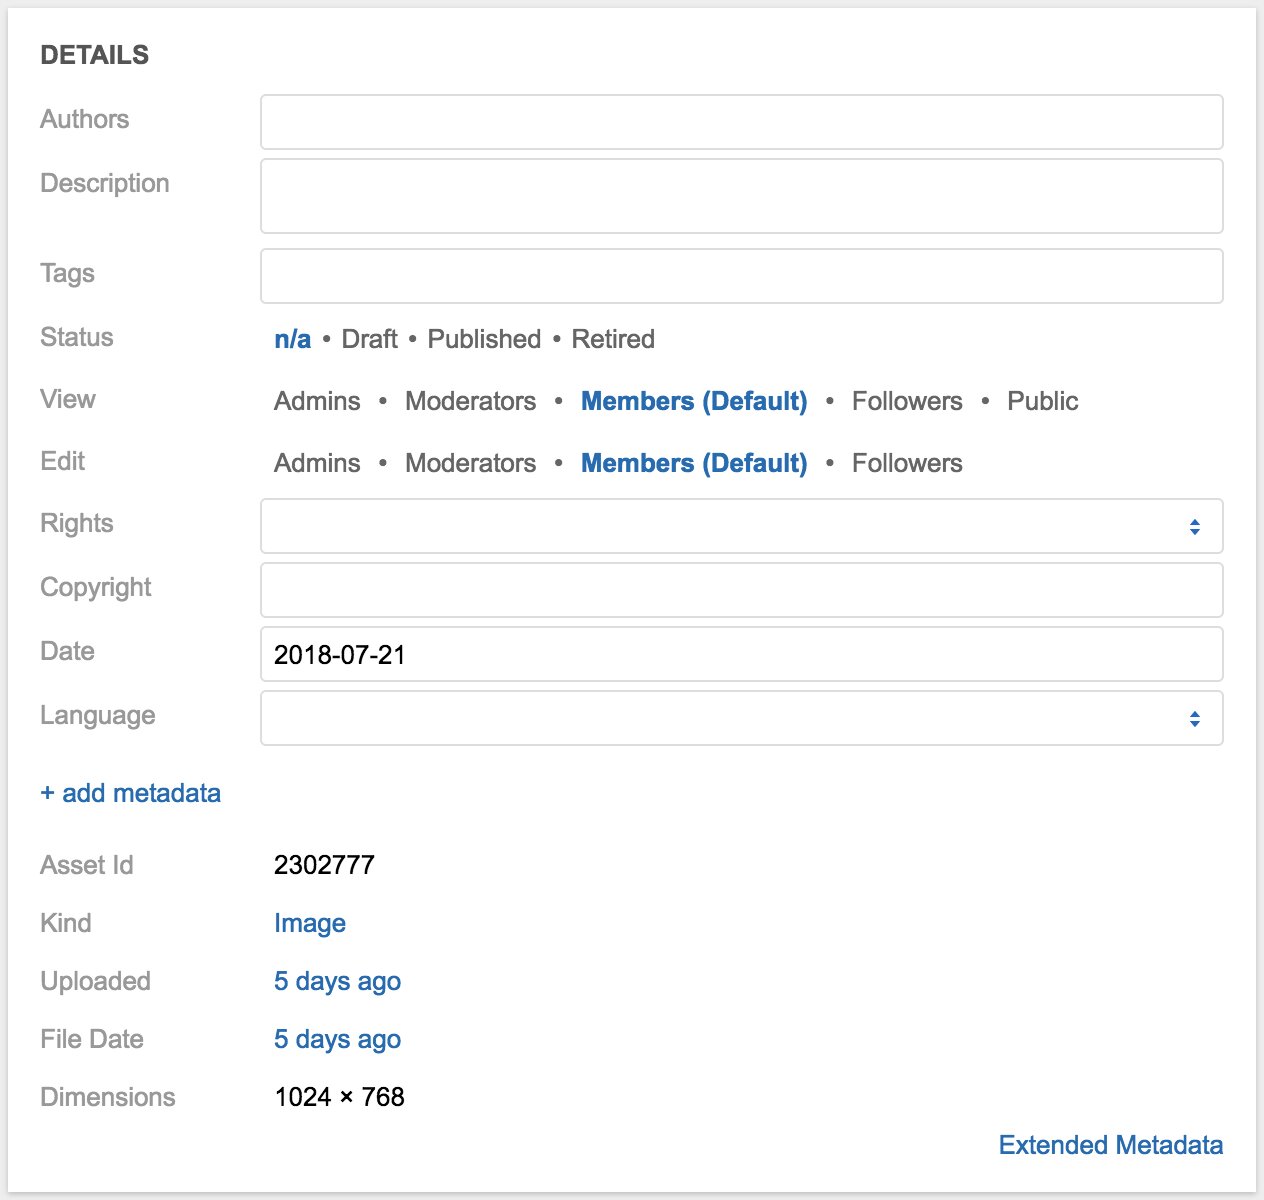Click the Copyright input field
1264x1200 pixels.
(741, 590)
